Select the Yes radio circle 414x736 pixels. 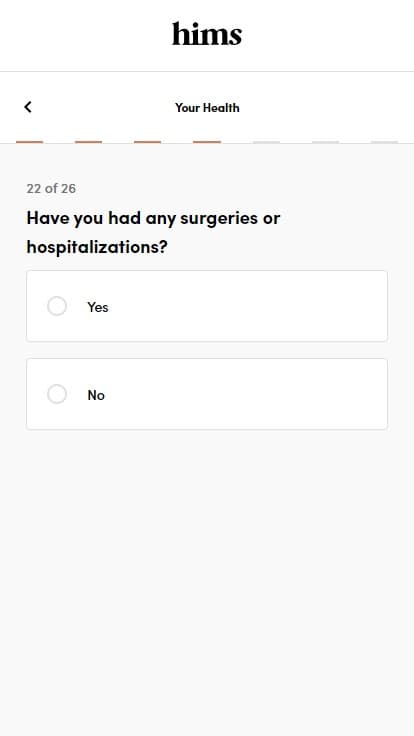click(x=57, y=306)
